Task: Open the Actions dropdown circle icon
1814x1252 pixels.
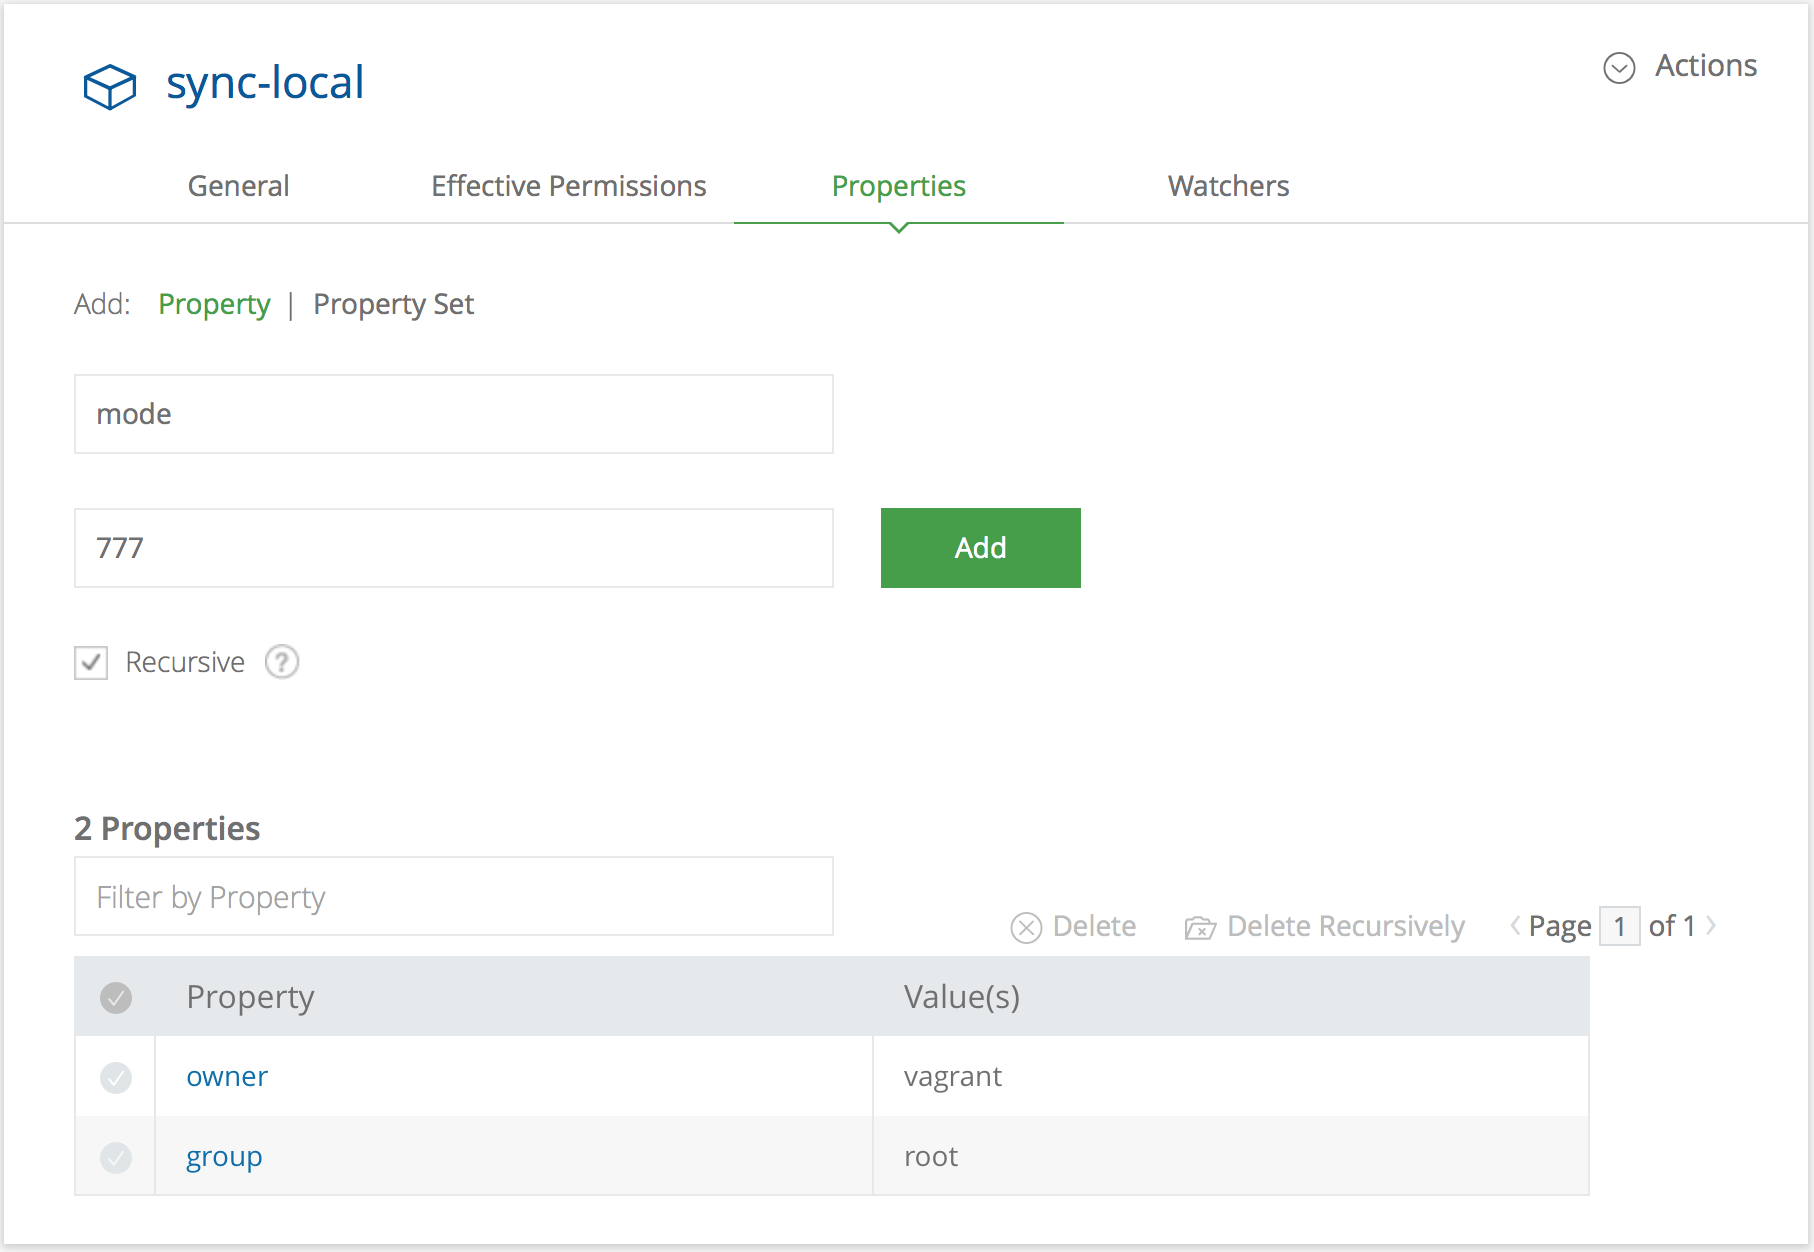Action: (x=1619, y=68)
